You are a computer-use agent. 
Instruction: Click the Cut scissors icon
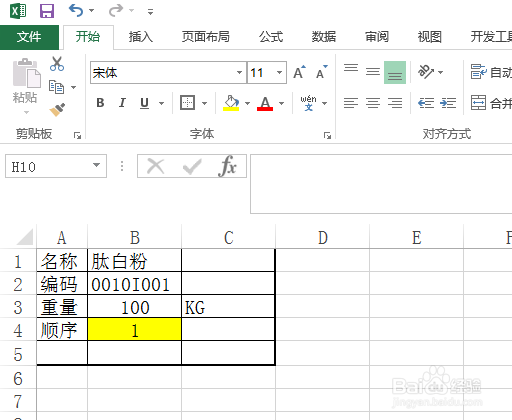tap(57, 64)
